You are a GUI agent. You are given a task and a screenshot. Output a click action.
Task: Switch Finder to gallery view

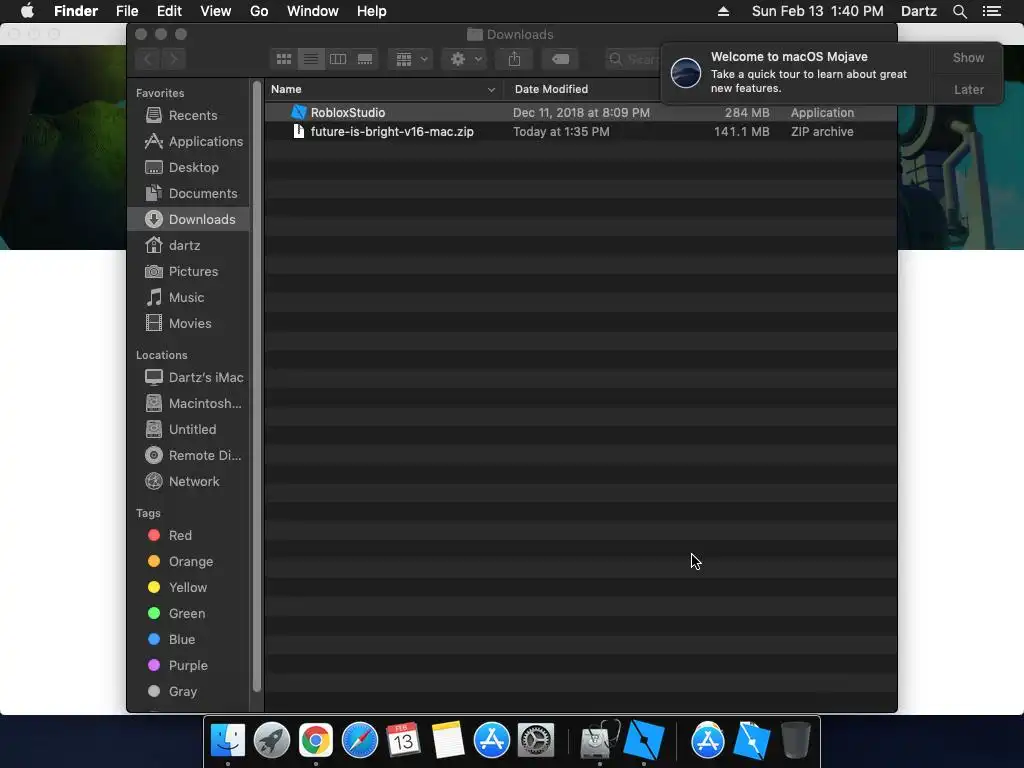(365, 59)
